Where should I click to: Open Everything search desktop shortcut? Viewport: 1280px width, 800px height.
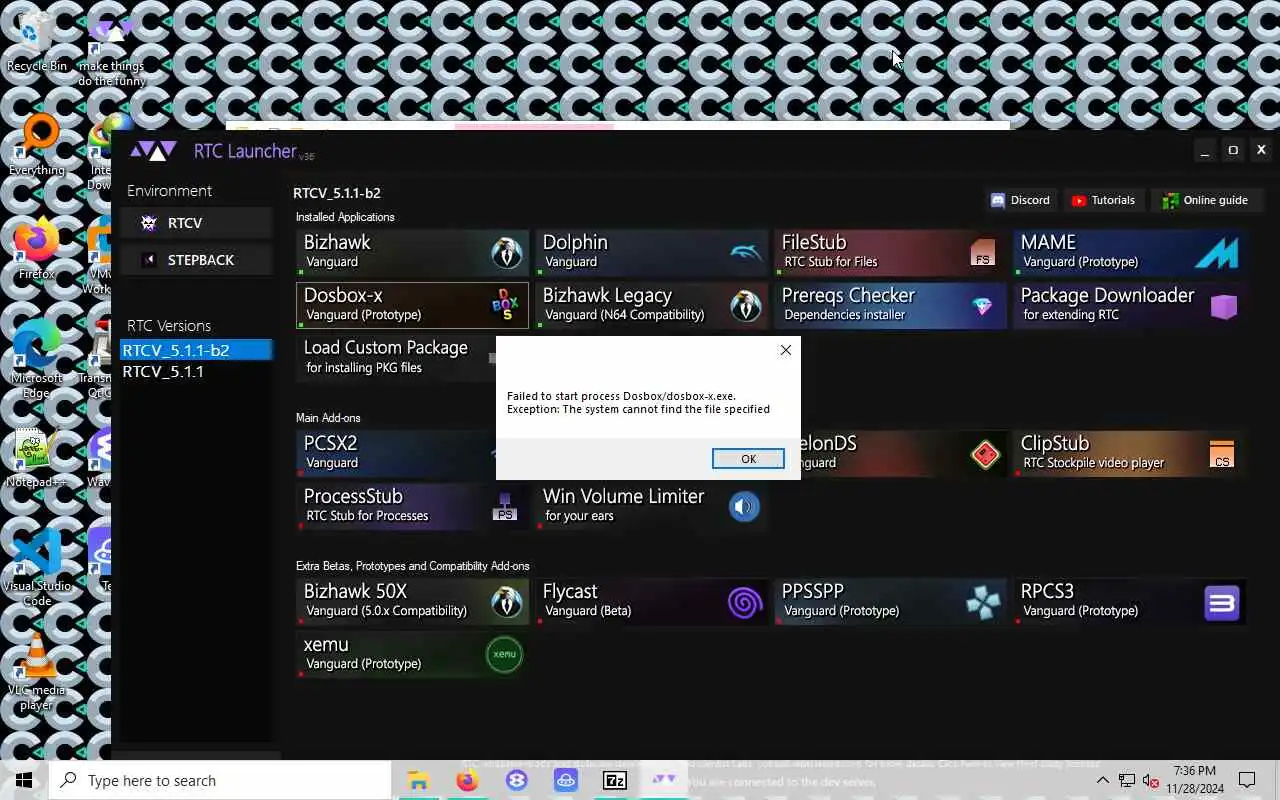(37, 145)
